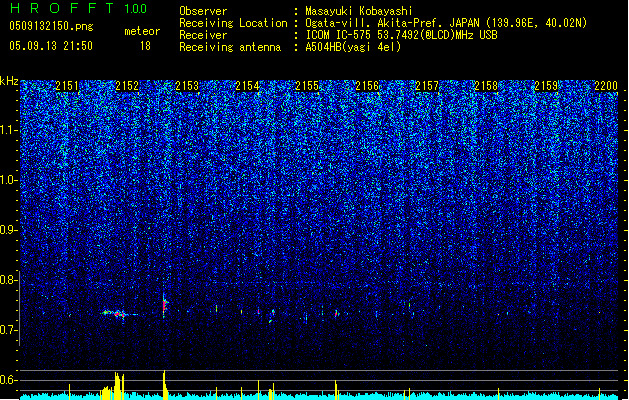Click the ICOM IC-575 53.7492 MHz receiver text
This screenshot has width=629, height=400.
click(402, 35)
